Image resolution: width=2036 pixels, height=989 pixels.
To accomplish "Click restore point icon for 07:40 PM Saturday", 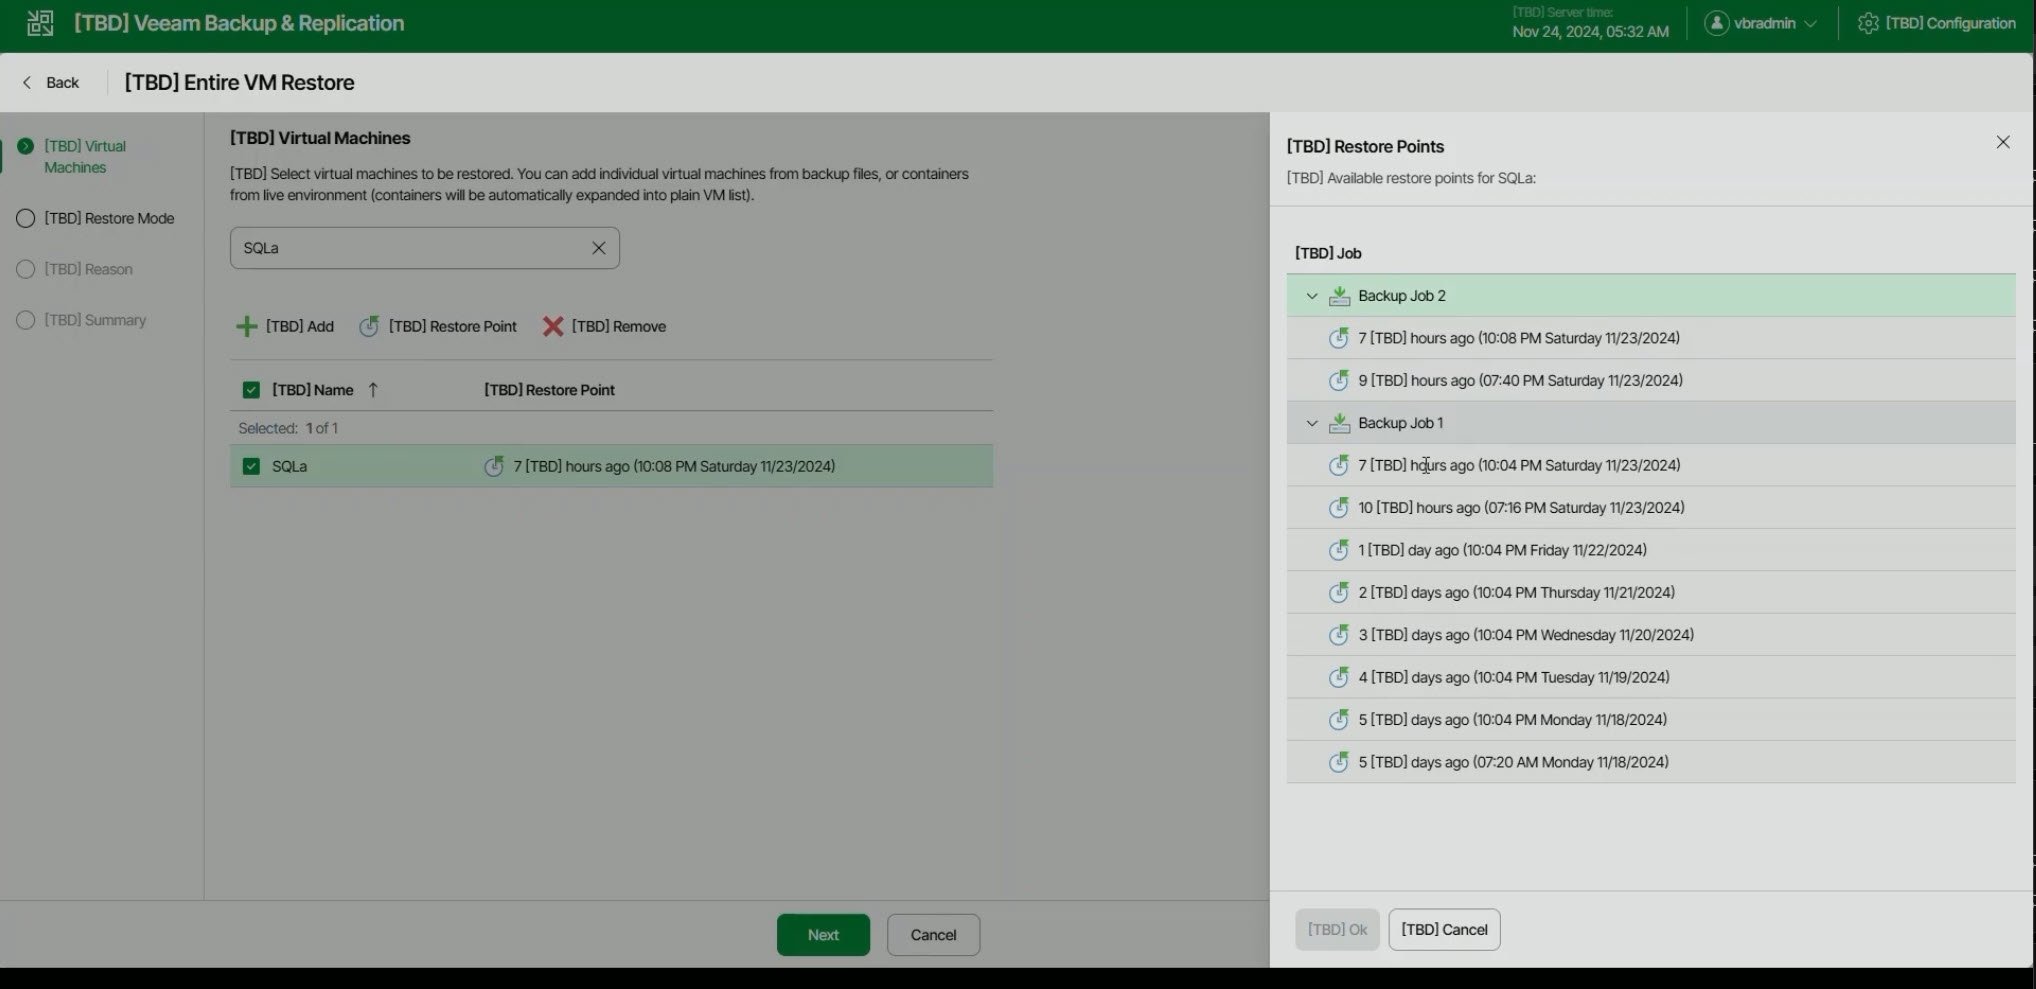I will (1338, 380).
